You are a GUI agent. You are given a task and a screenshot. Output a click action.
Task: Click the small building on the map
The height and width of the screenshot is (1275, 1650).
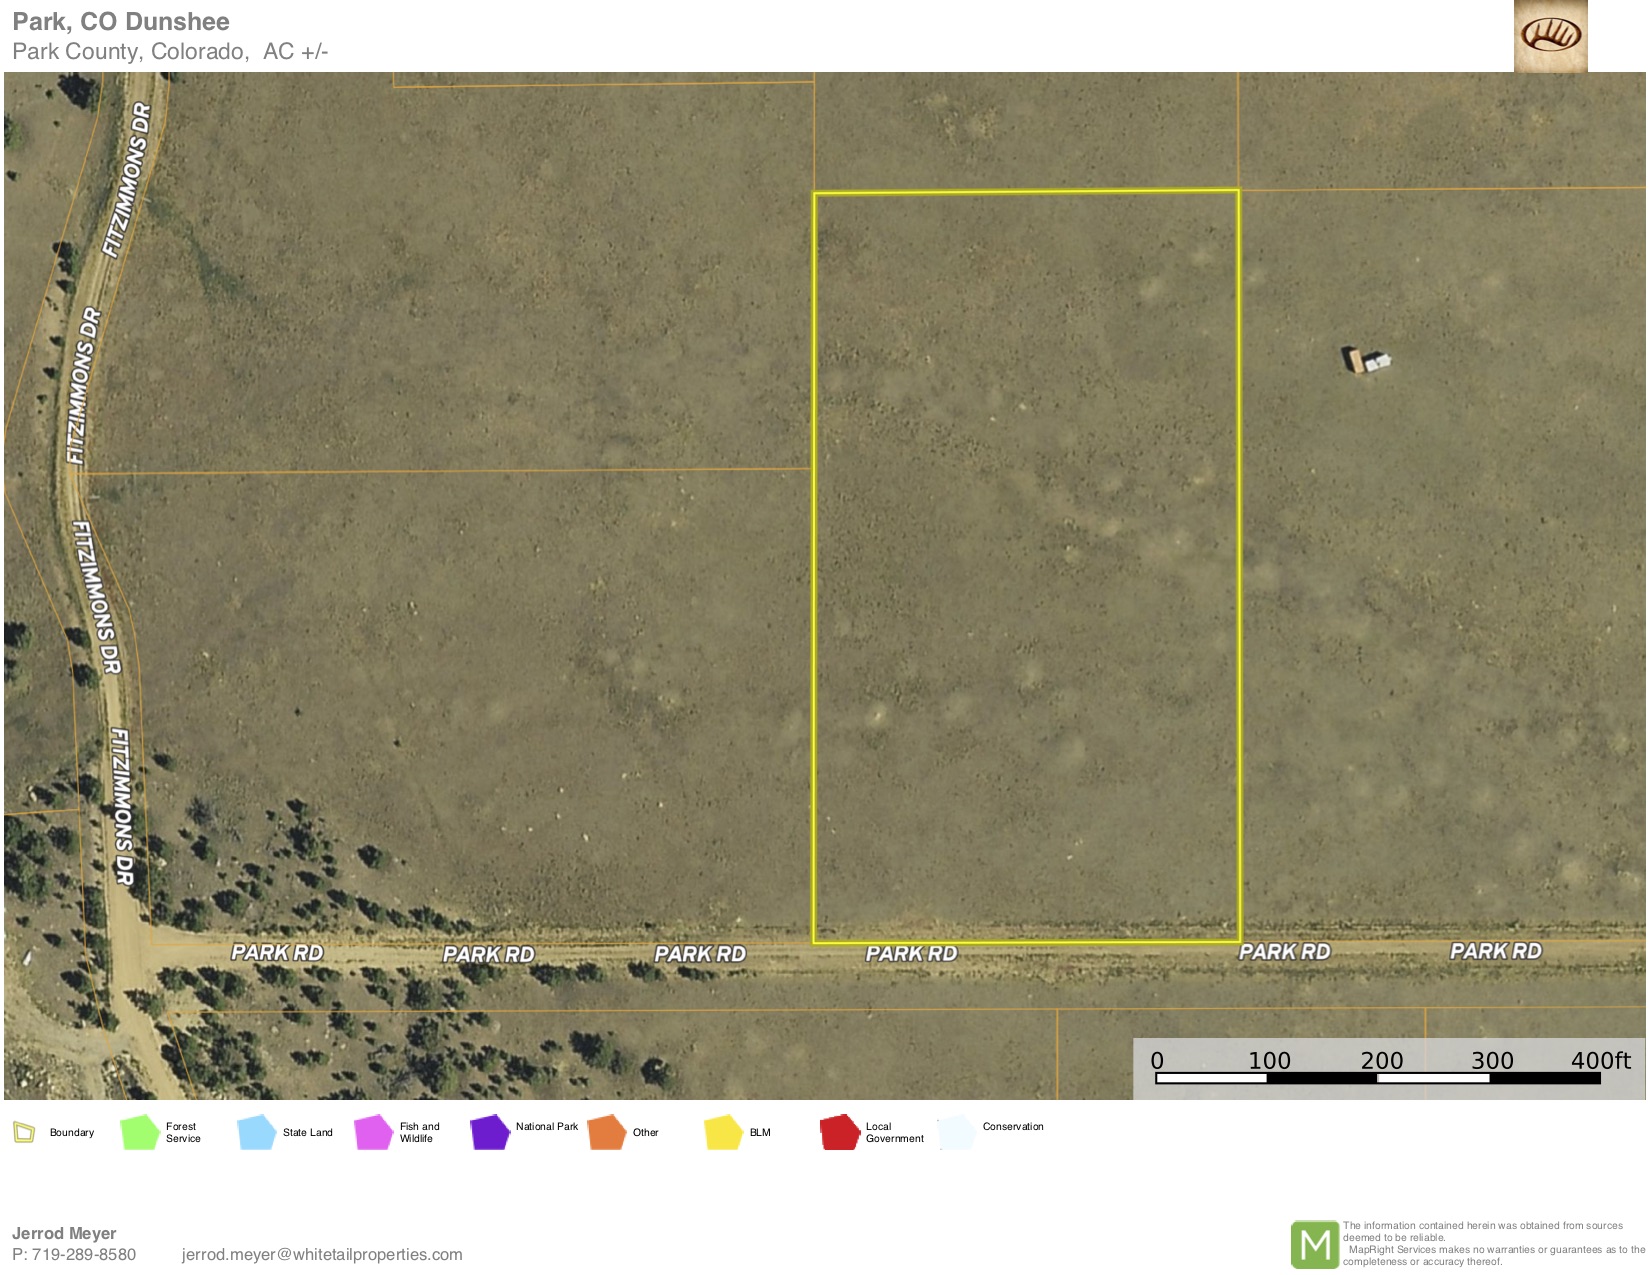[x=1366, y=360]
